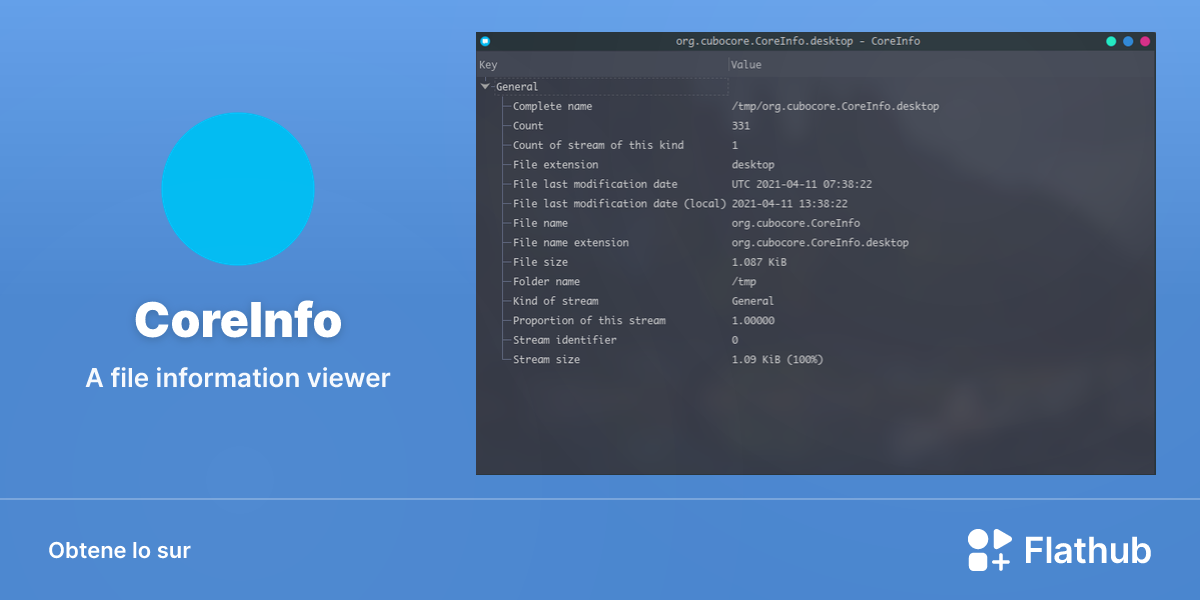Select the Stream size row
The height and width of the screenshot is (600, 1200).
pyautogui.click(x=816, y=360)
